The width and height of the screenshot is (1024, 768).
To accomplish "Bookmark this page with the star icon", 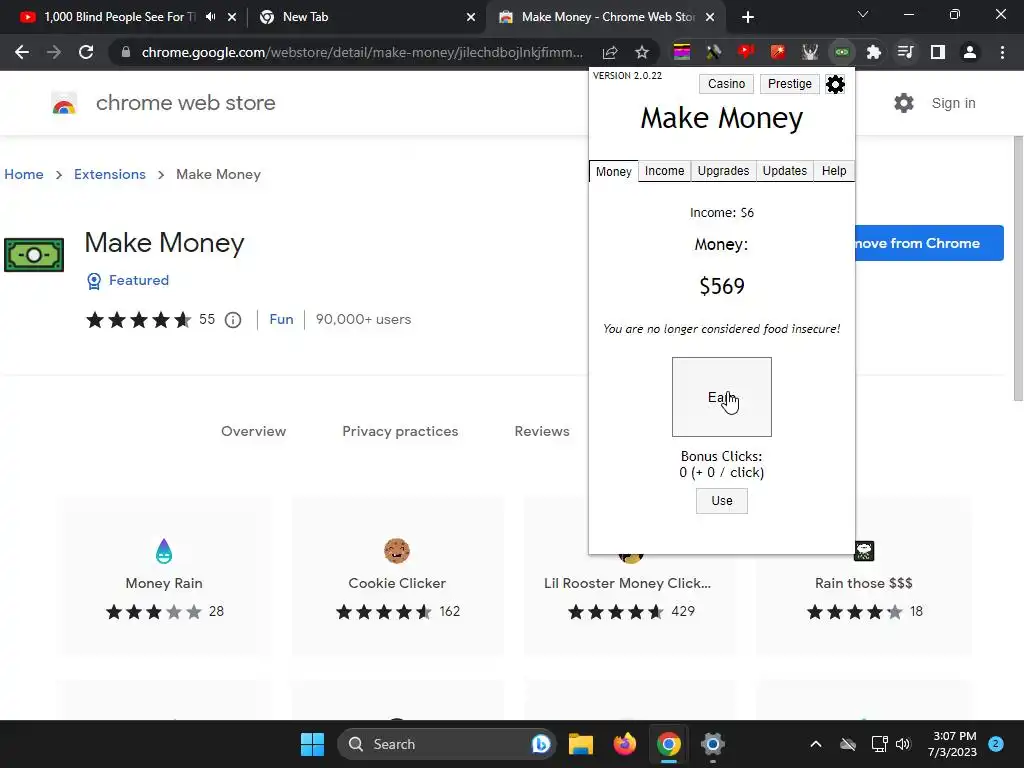I will click(641, 52).
